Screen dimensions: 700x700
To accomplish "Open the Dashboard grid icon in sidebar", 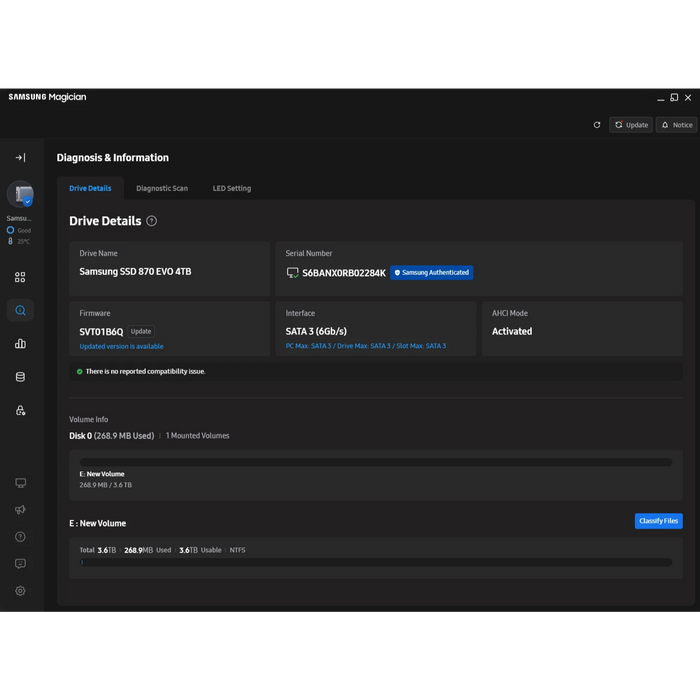I will 20,277.
